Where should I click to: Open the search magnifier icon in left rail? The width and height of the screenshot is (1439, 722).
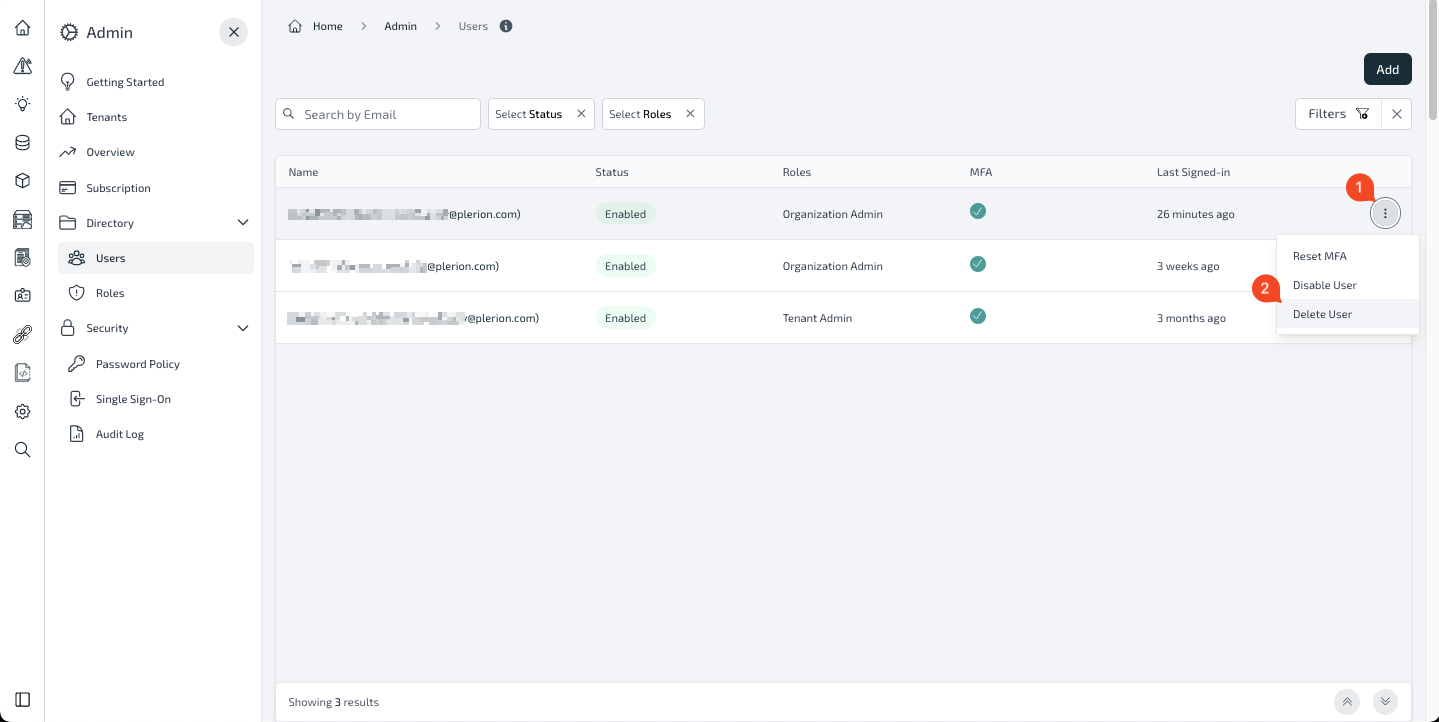[x=22, y=449]
